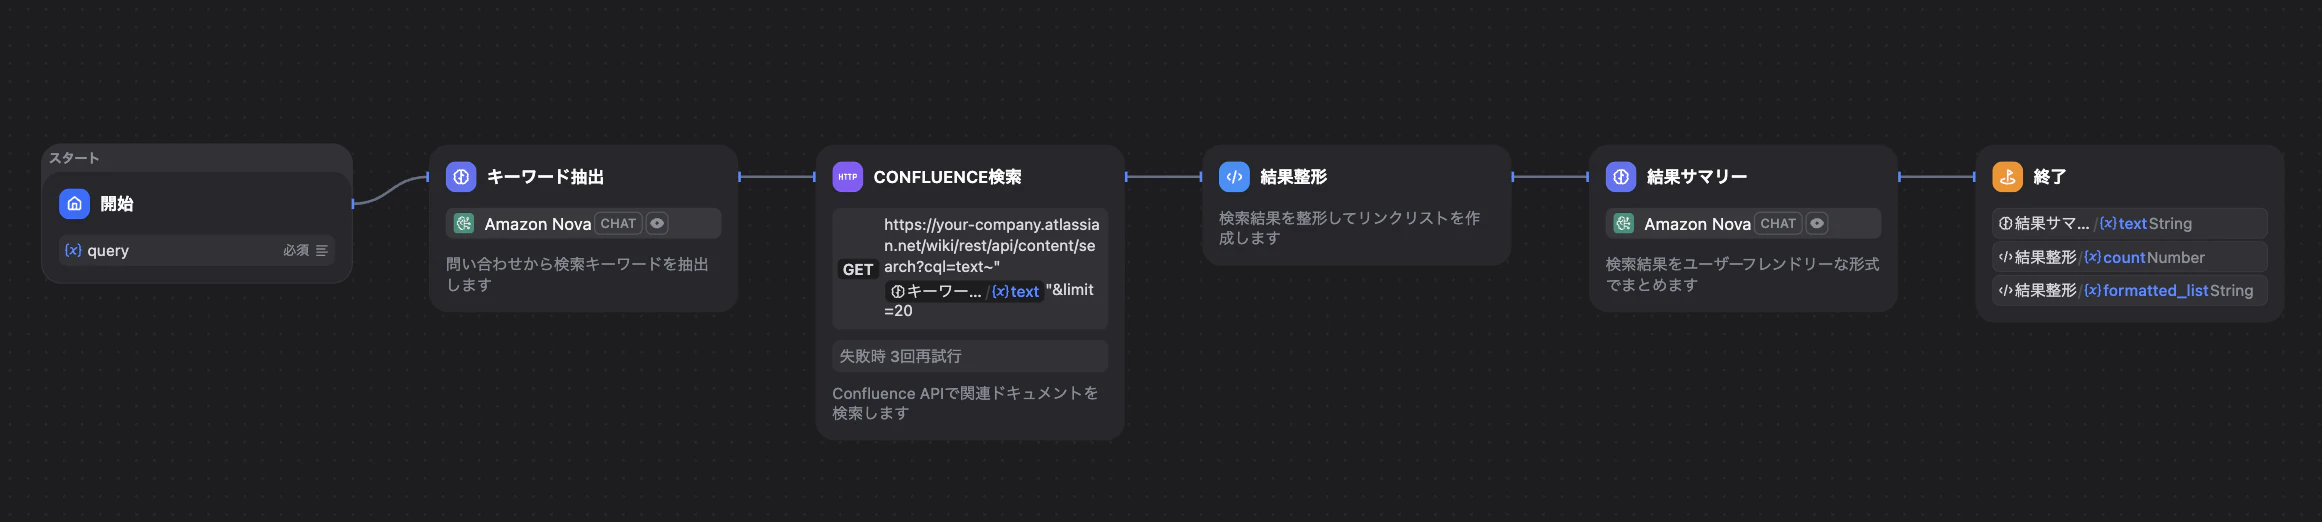The width and height of the screenshot is (2322, 522).
Task: Click the 結果整形 count Number output row
Action: click(2130, 257)
